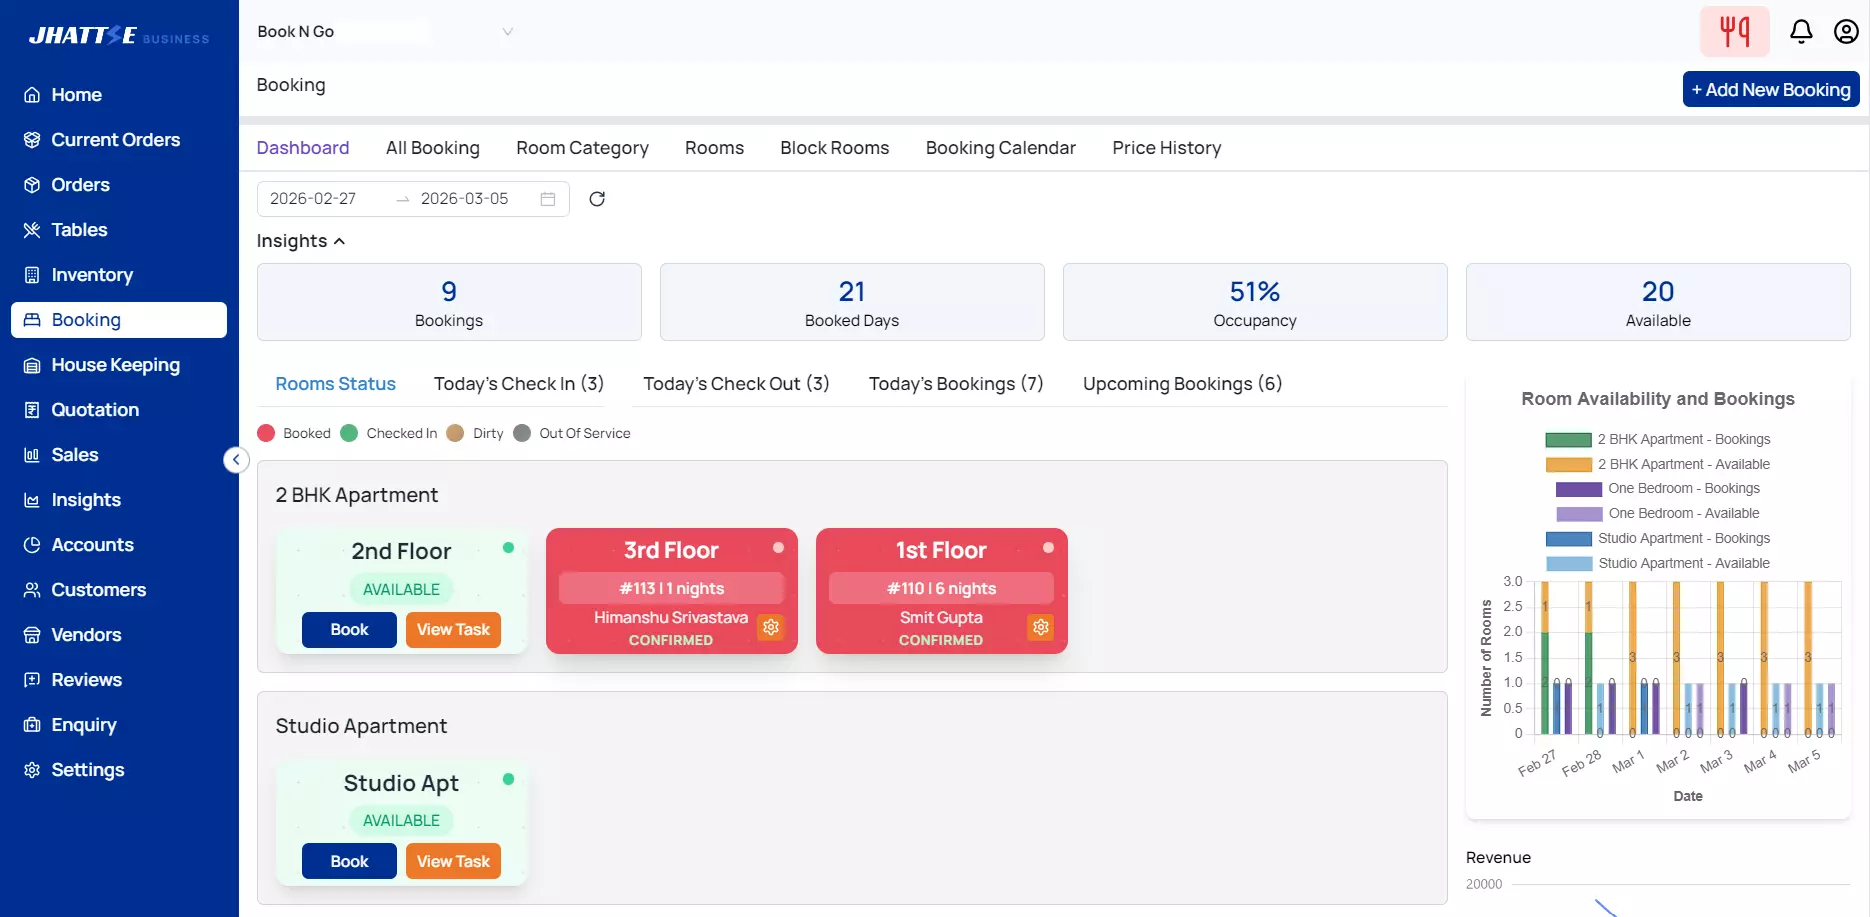The image size is (1870, 917).
Task: Toggle the Upcoming Bookings view
Action: tap(1182, 384)
